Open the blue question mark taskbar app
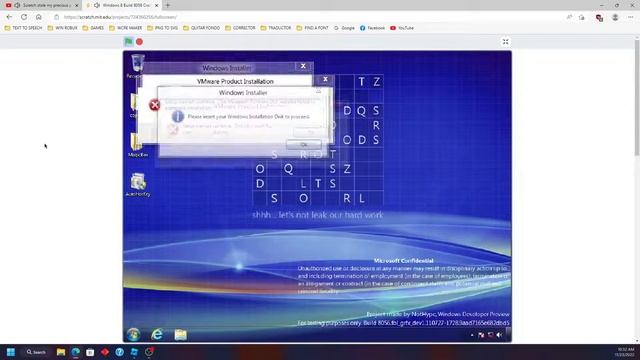640x360 pixels. pyautogui.click(x=120, y=352)
